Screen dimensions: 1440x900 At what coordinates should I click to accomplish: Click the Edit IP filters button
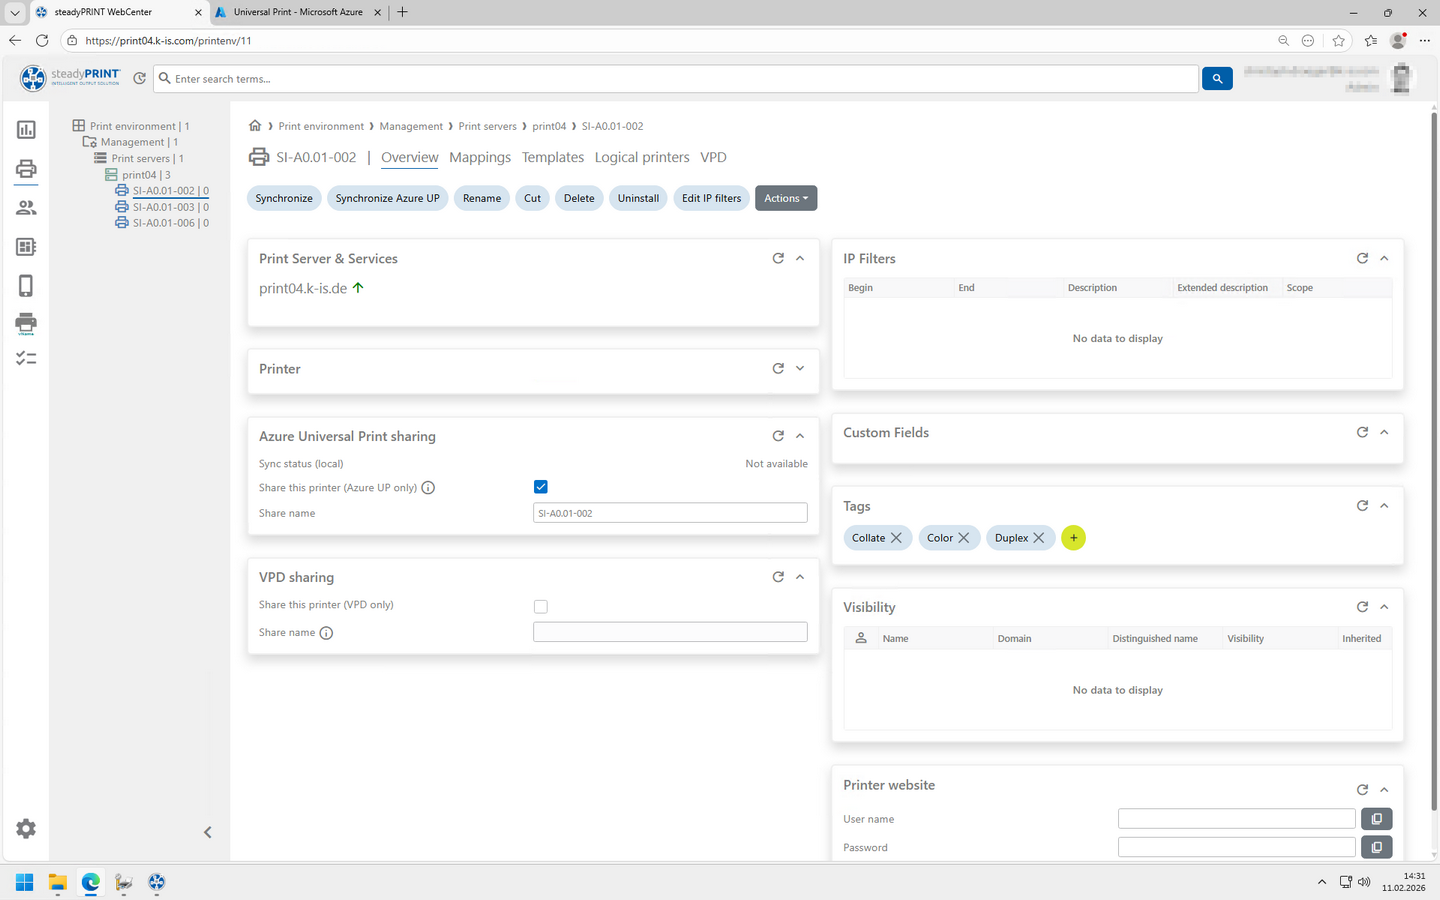pos(711,198)
